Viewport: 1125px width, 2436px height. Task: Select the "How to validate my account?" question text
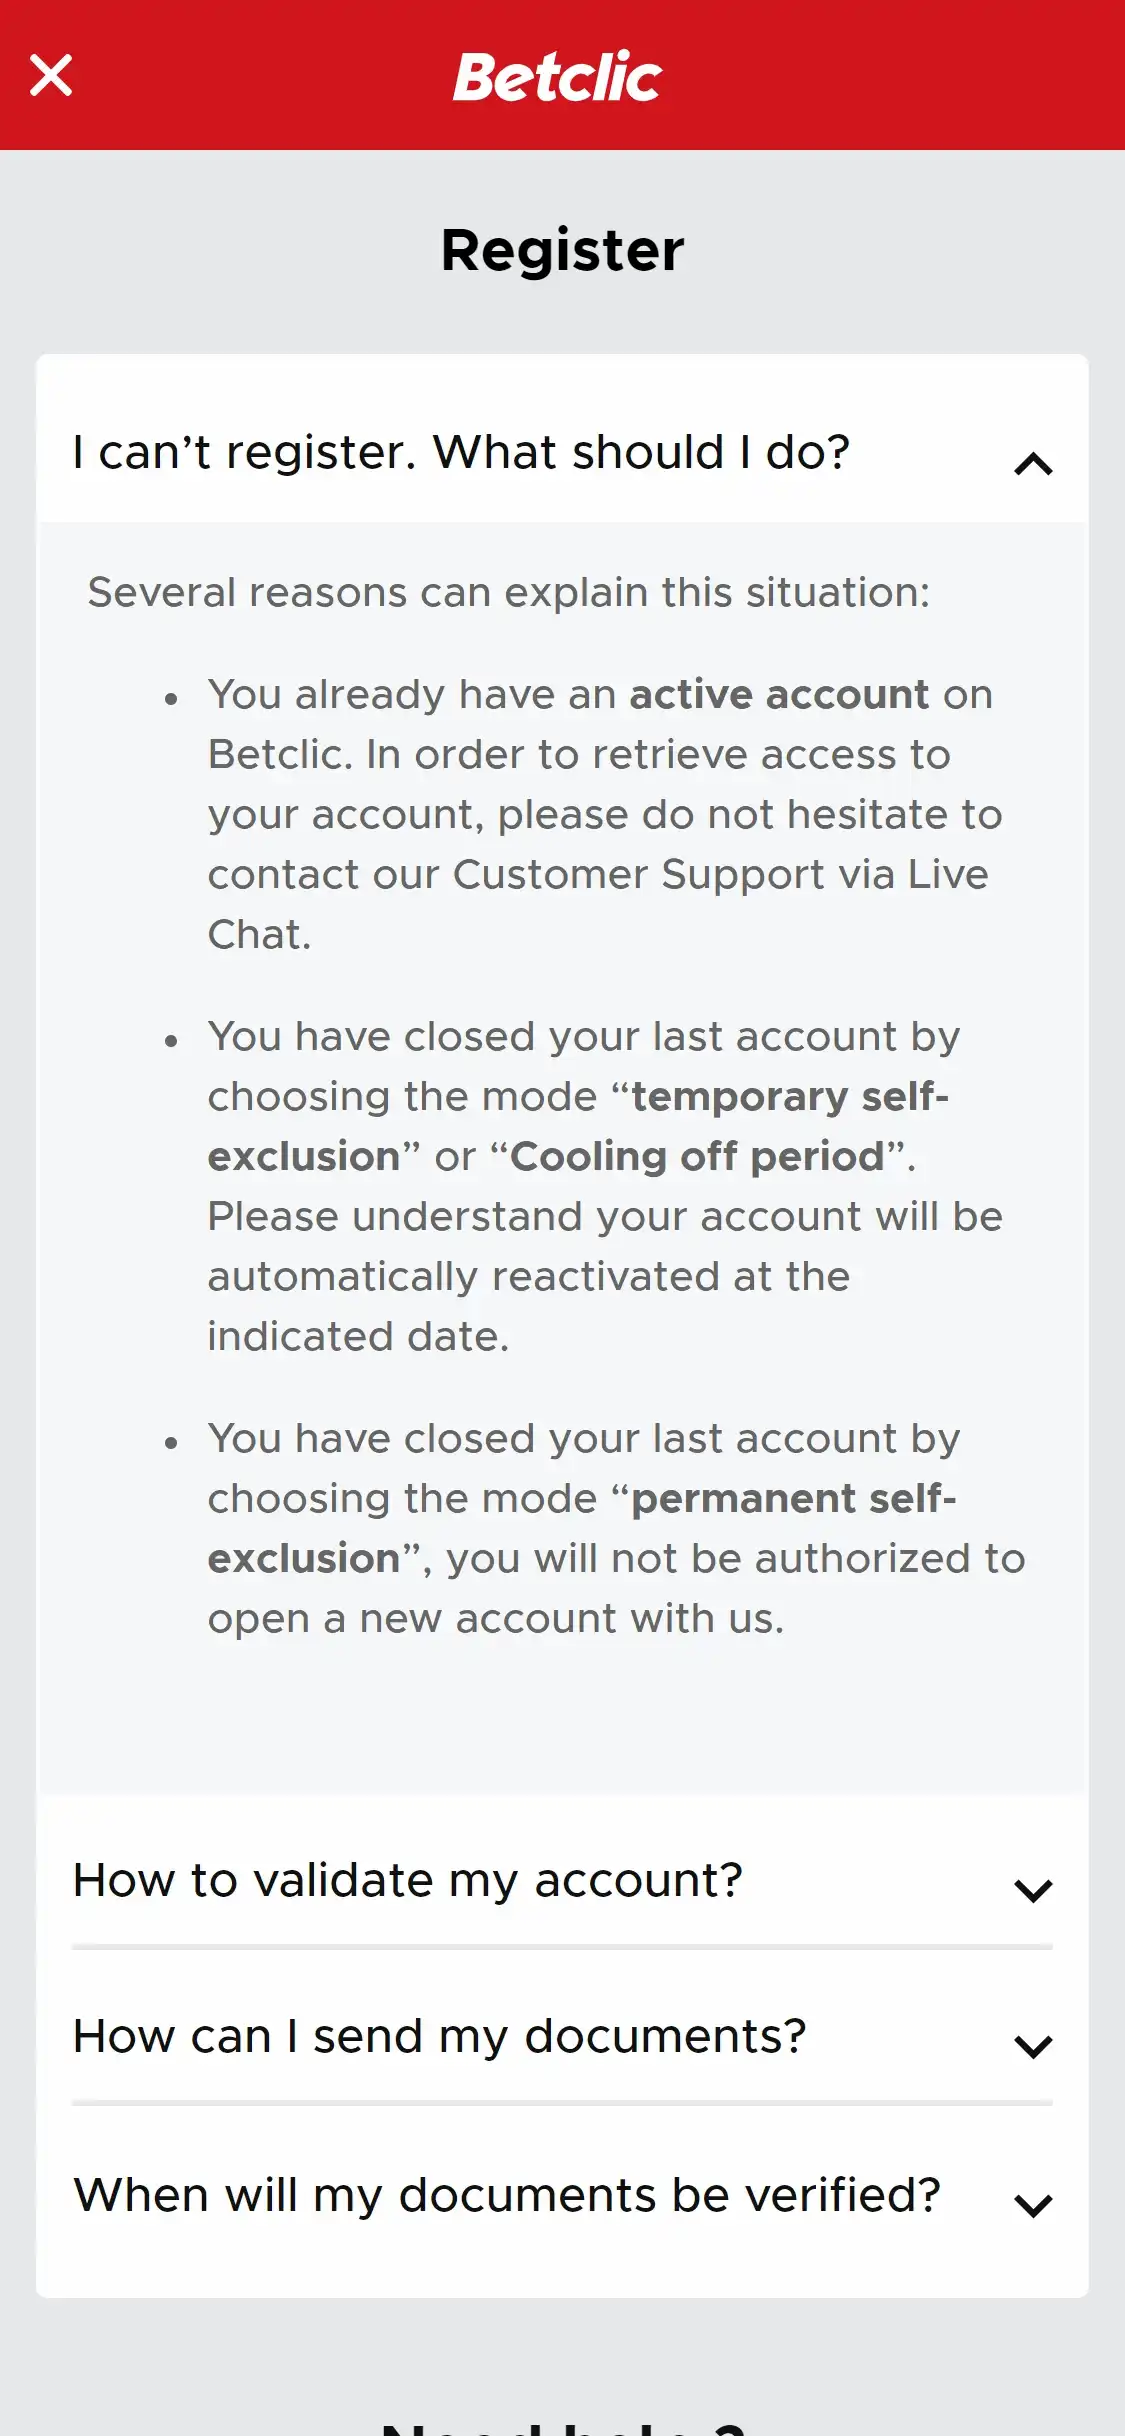408,1880
